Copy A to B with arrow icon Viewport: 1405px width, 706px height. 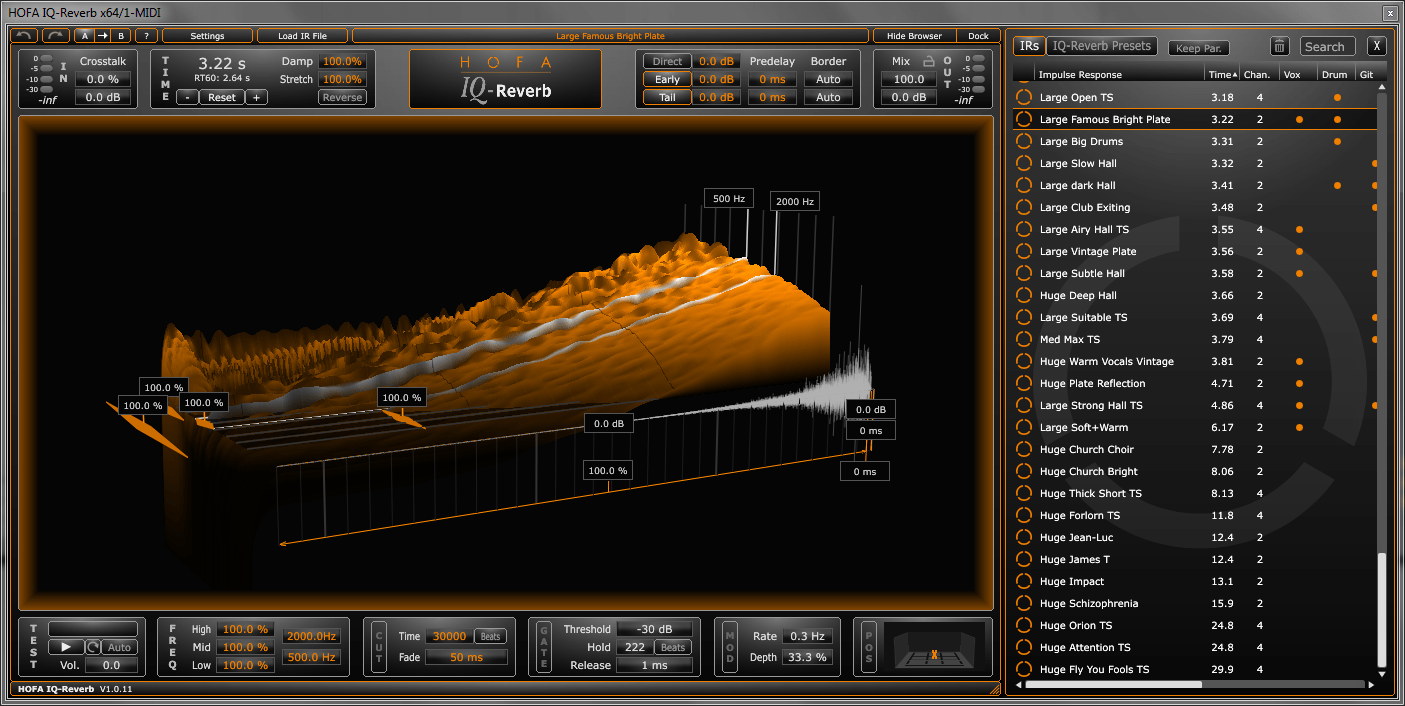tap(102, 36)
